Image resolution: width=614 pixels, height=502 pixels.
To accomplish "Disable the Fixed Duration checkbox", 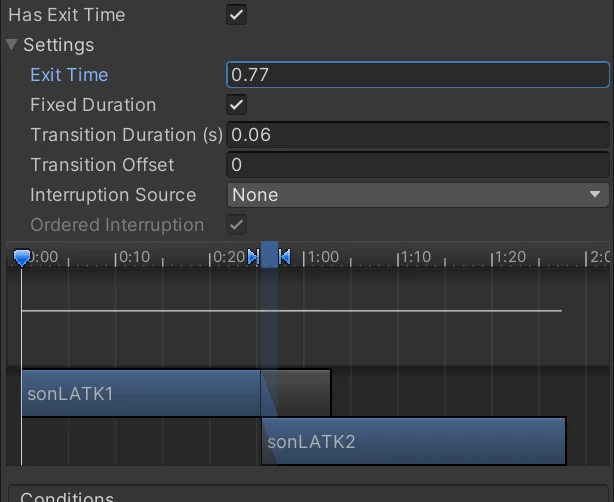I will 237,105.
